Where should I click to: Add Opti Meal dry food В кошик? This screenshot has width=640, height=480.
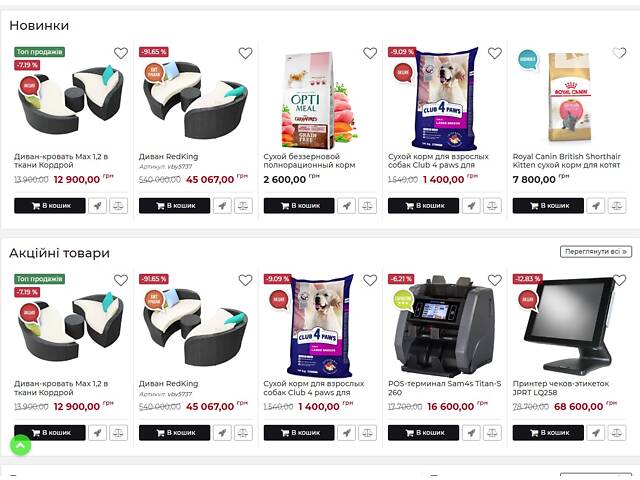tap(299, 206)
